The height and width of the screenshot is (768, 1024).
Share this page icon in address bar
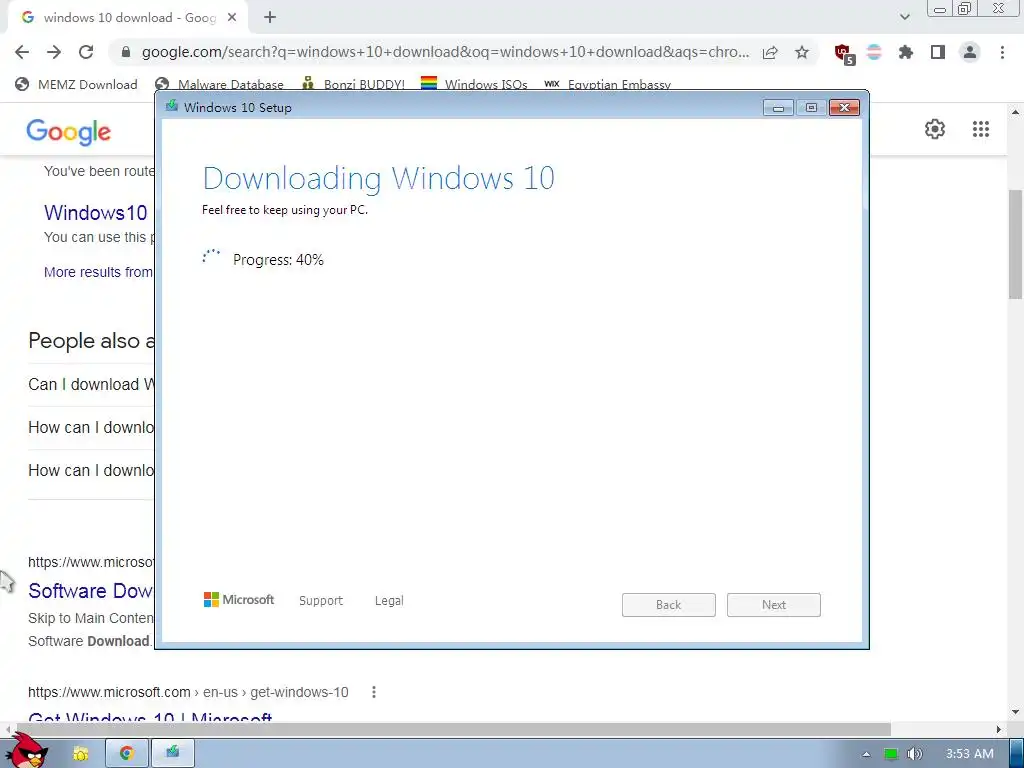[x=770, y=52]
